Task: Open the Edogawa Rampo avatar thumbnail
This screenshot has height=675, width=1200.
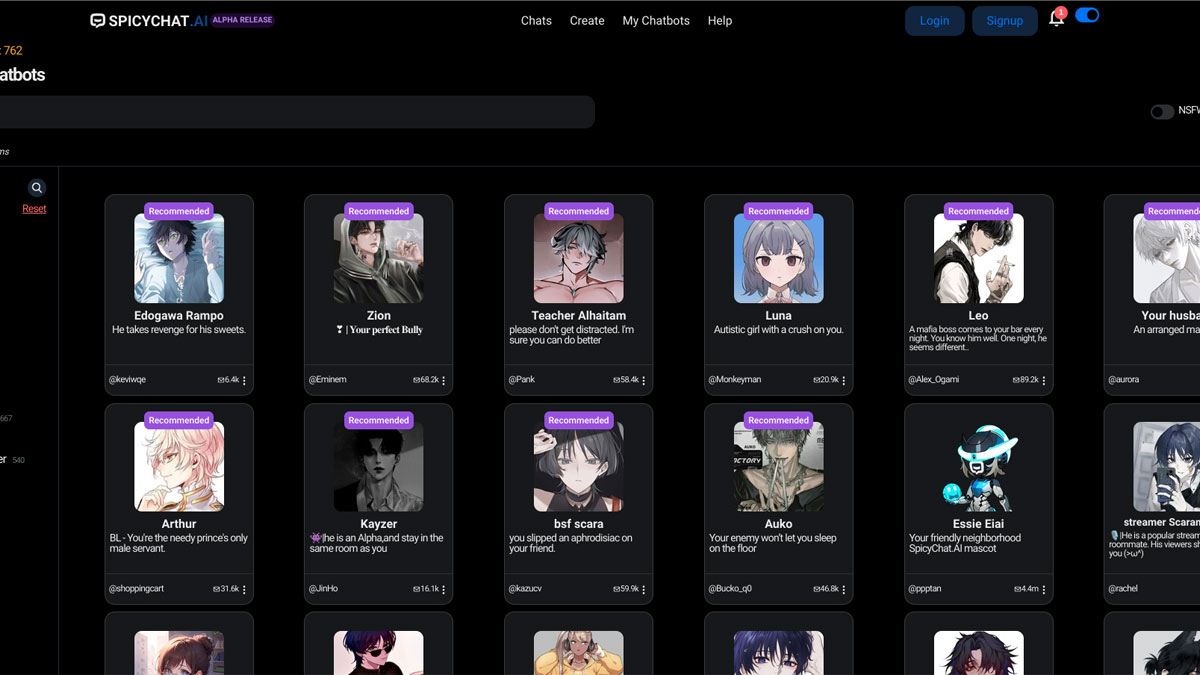Action: (179, 258)
